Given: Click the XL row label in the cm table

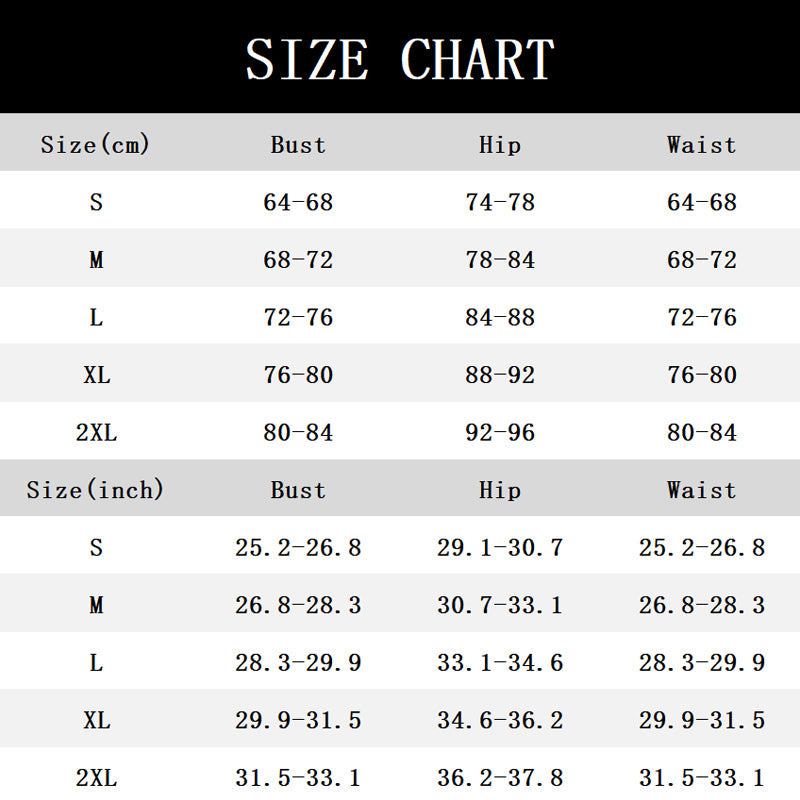Looking at the screenshot, I should [96, 375].
